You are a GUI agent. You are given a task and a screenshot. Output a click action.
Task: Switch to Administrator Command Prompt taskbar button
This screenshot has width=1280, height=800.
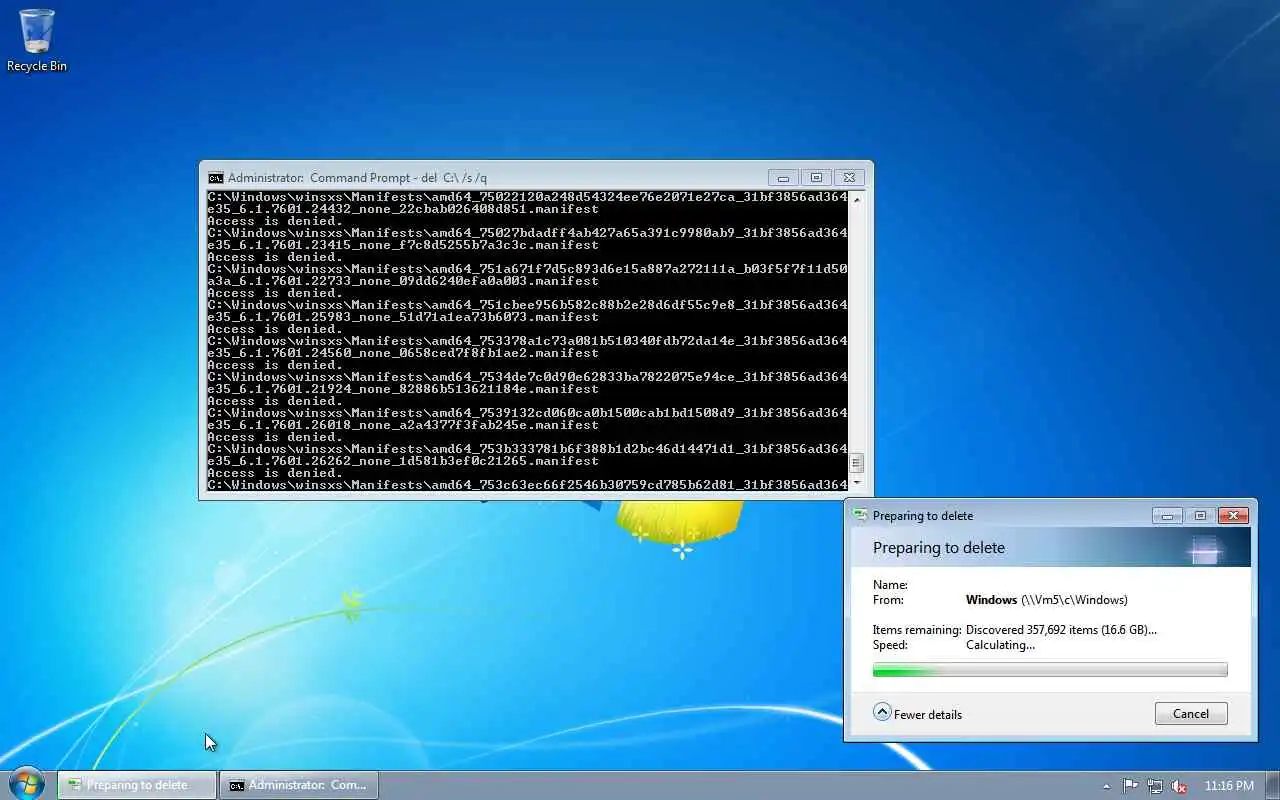(x=299, y=785)
